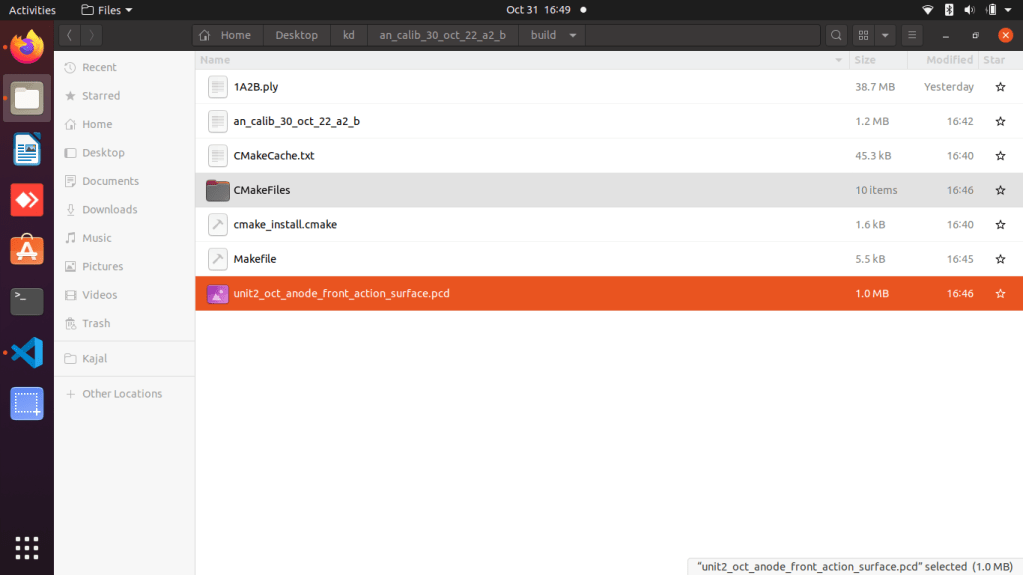Image resolution: width=1023 pixels, height=575 pixels.
Task: Navigate to Desktop in path bar
Action: pos(296,35)
